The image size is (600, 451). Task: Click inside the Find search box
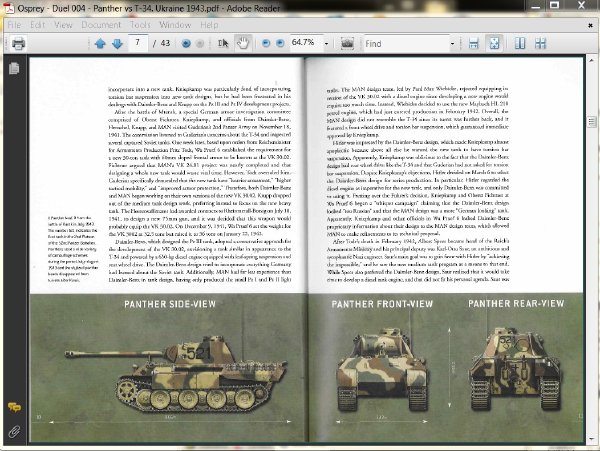tap(406, 44)
